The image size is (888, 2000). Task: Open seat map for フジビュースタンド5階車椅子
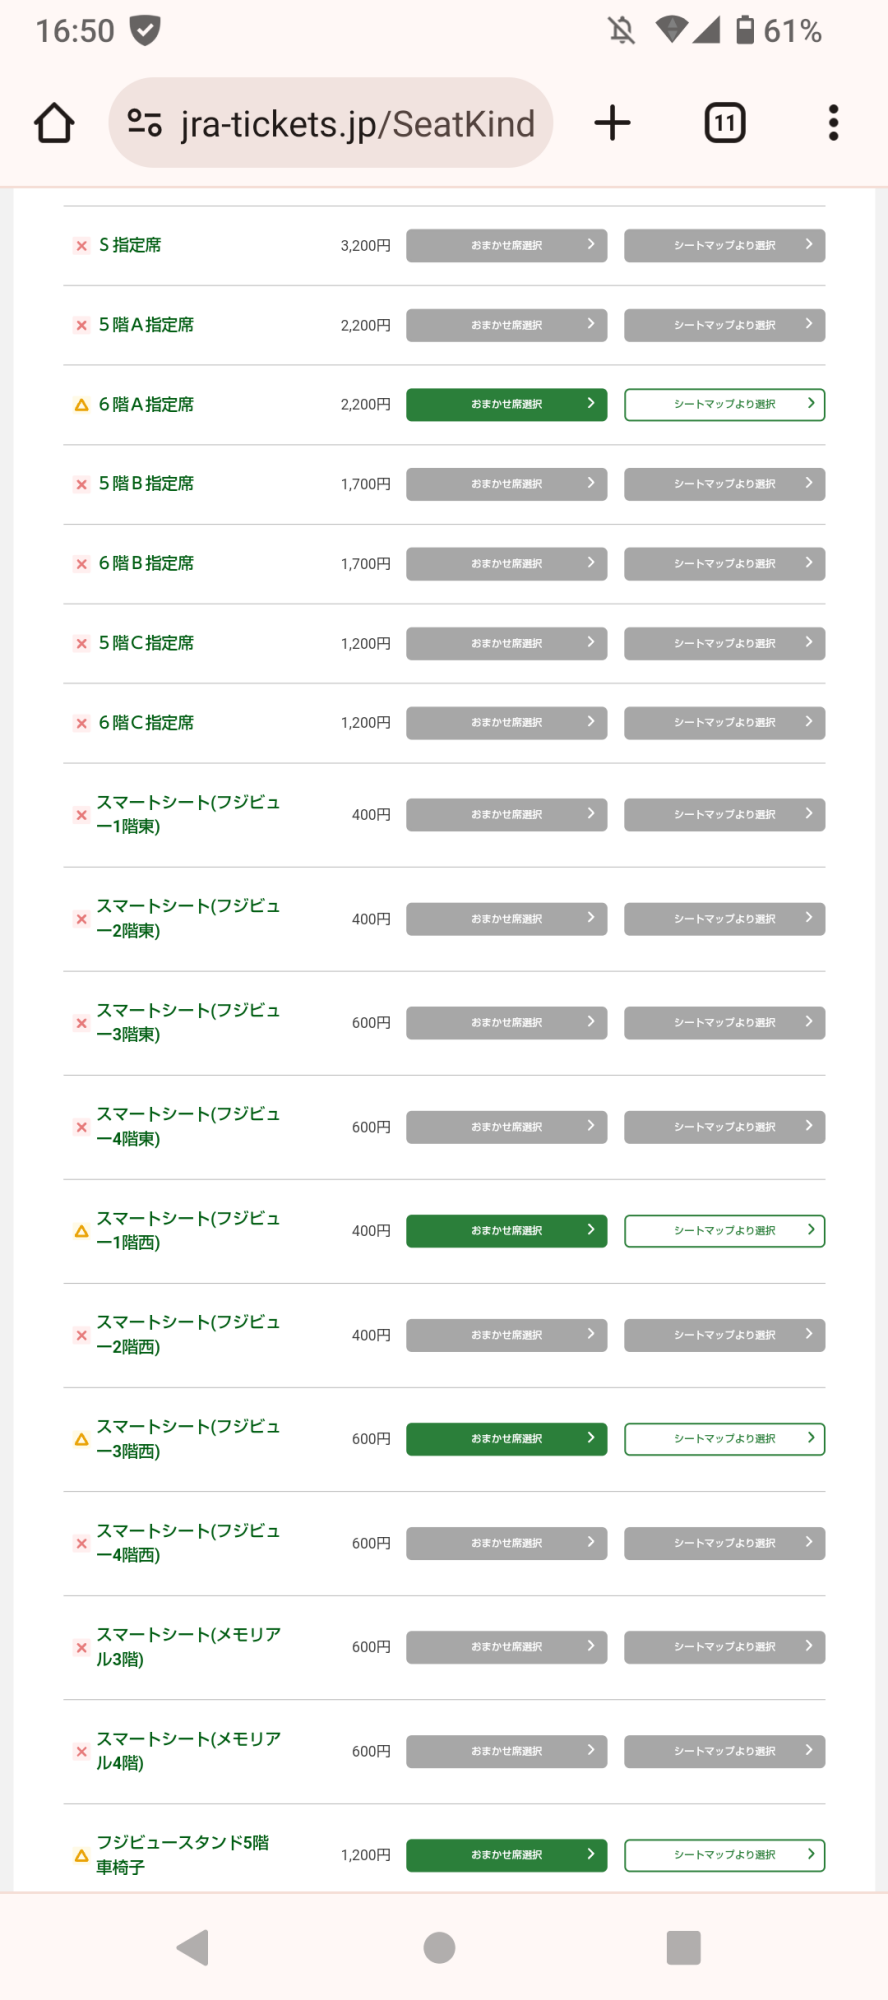click(x=724, y=1855)
